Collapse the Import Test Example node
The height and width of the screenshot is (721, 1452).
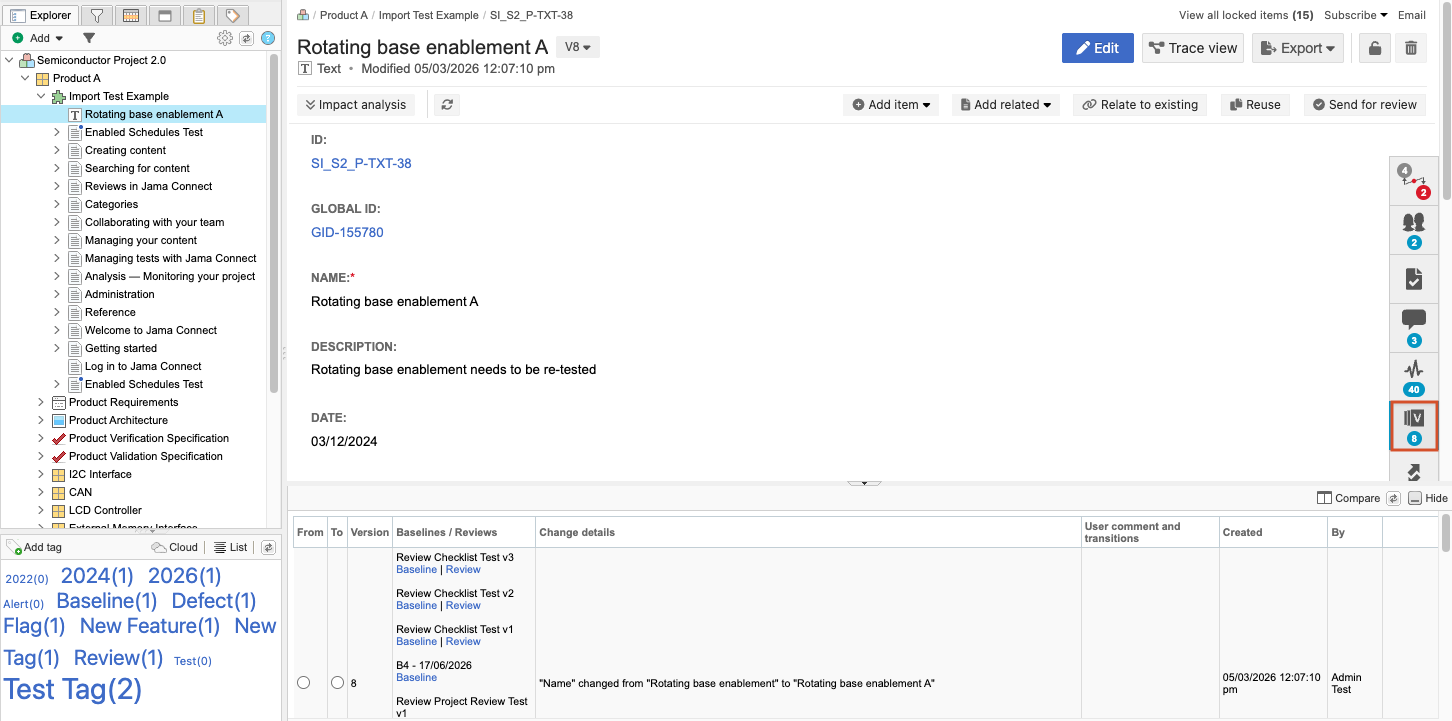[x=41, y=96]
